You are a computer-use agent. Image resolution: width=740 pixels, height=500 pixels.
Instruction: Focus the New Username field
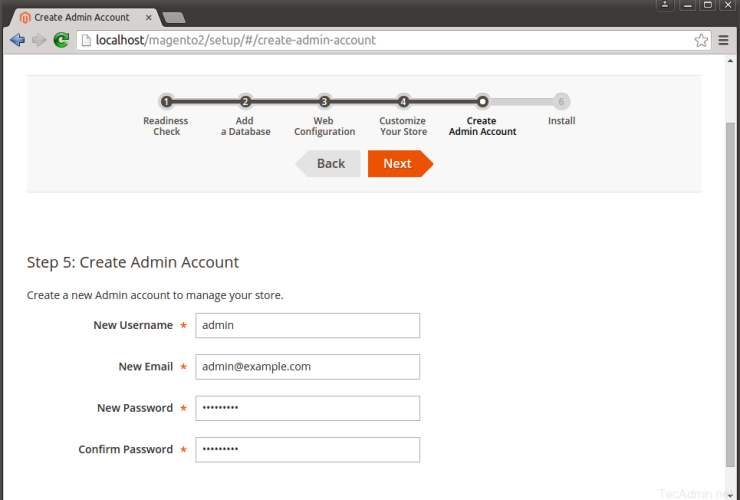point(307,325)
